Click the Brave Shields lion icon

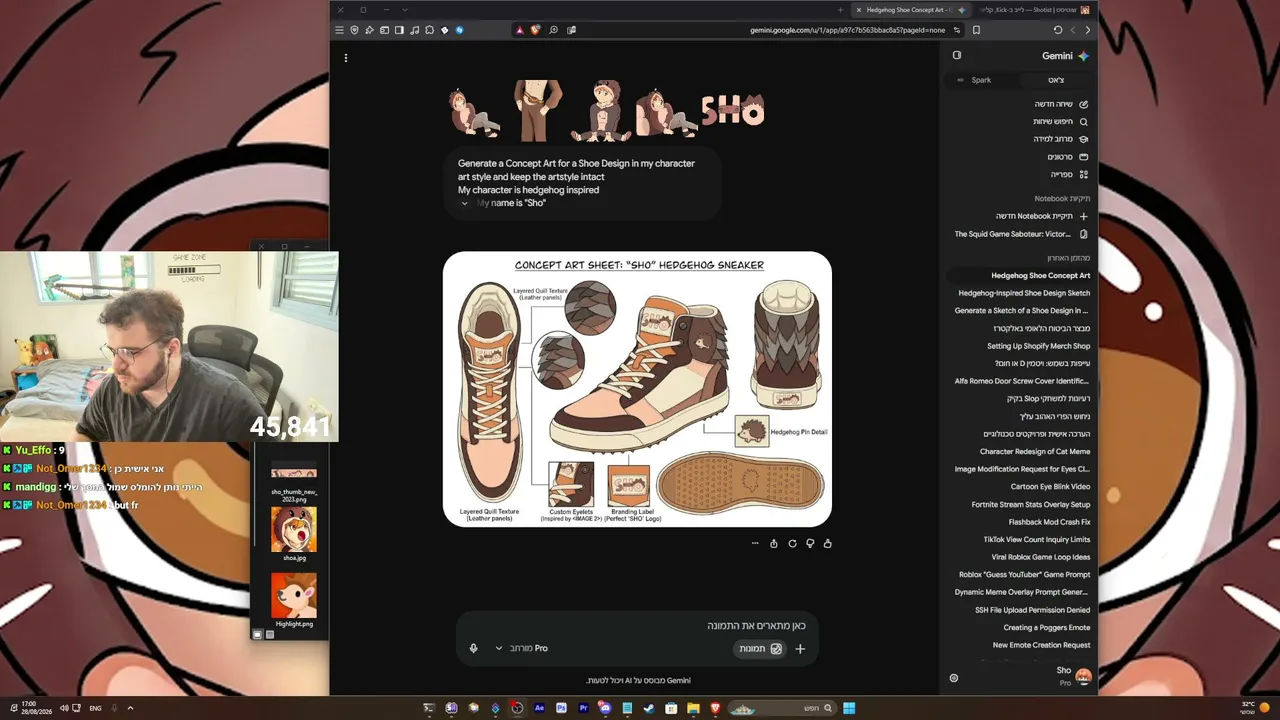[535, 30]
